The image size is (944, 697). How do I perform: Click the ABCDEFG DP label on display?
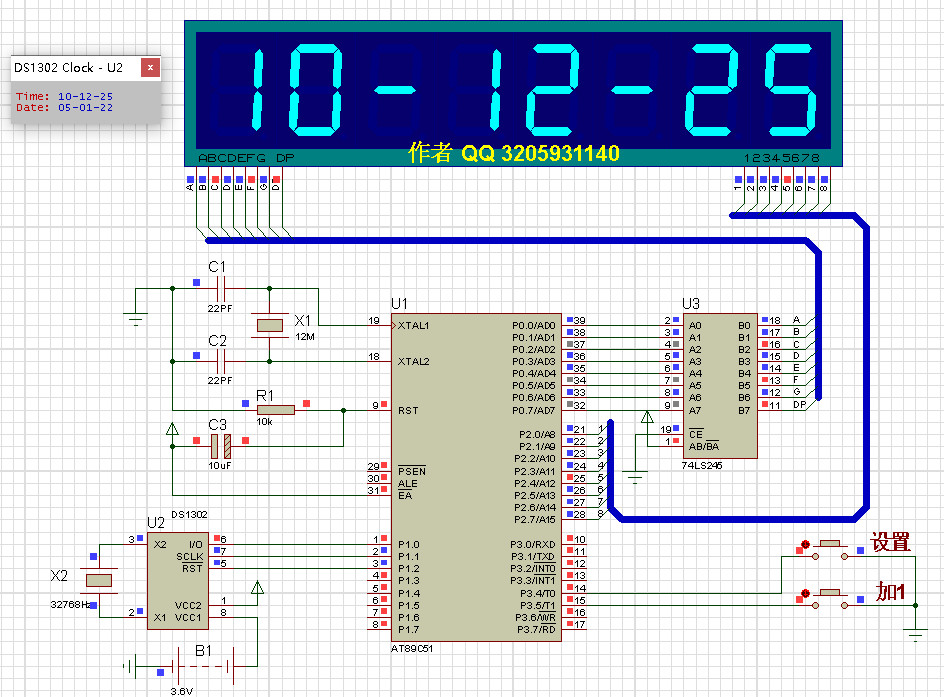[246, 158]
